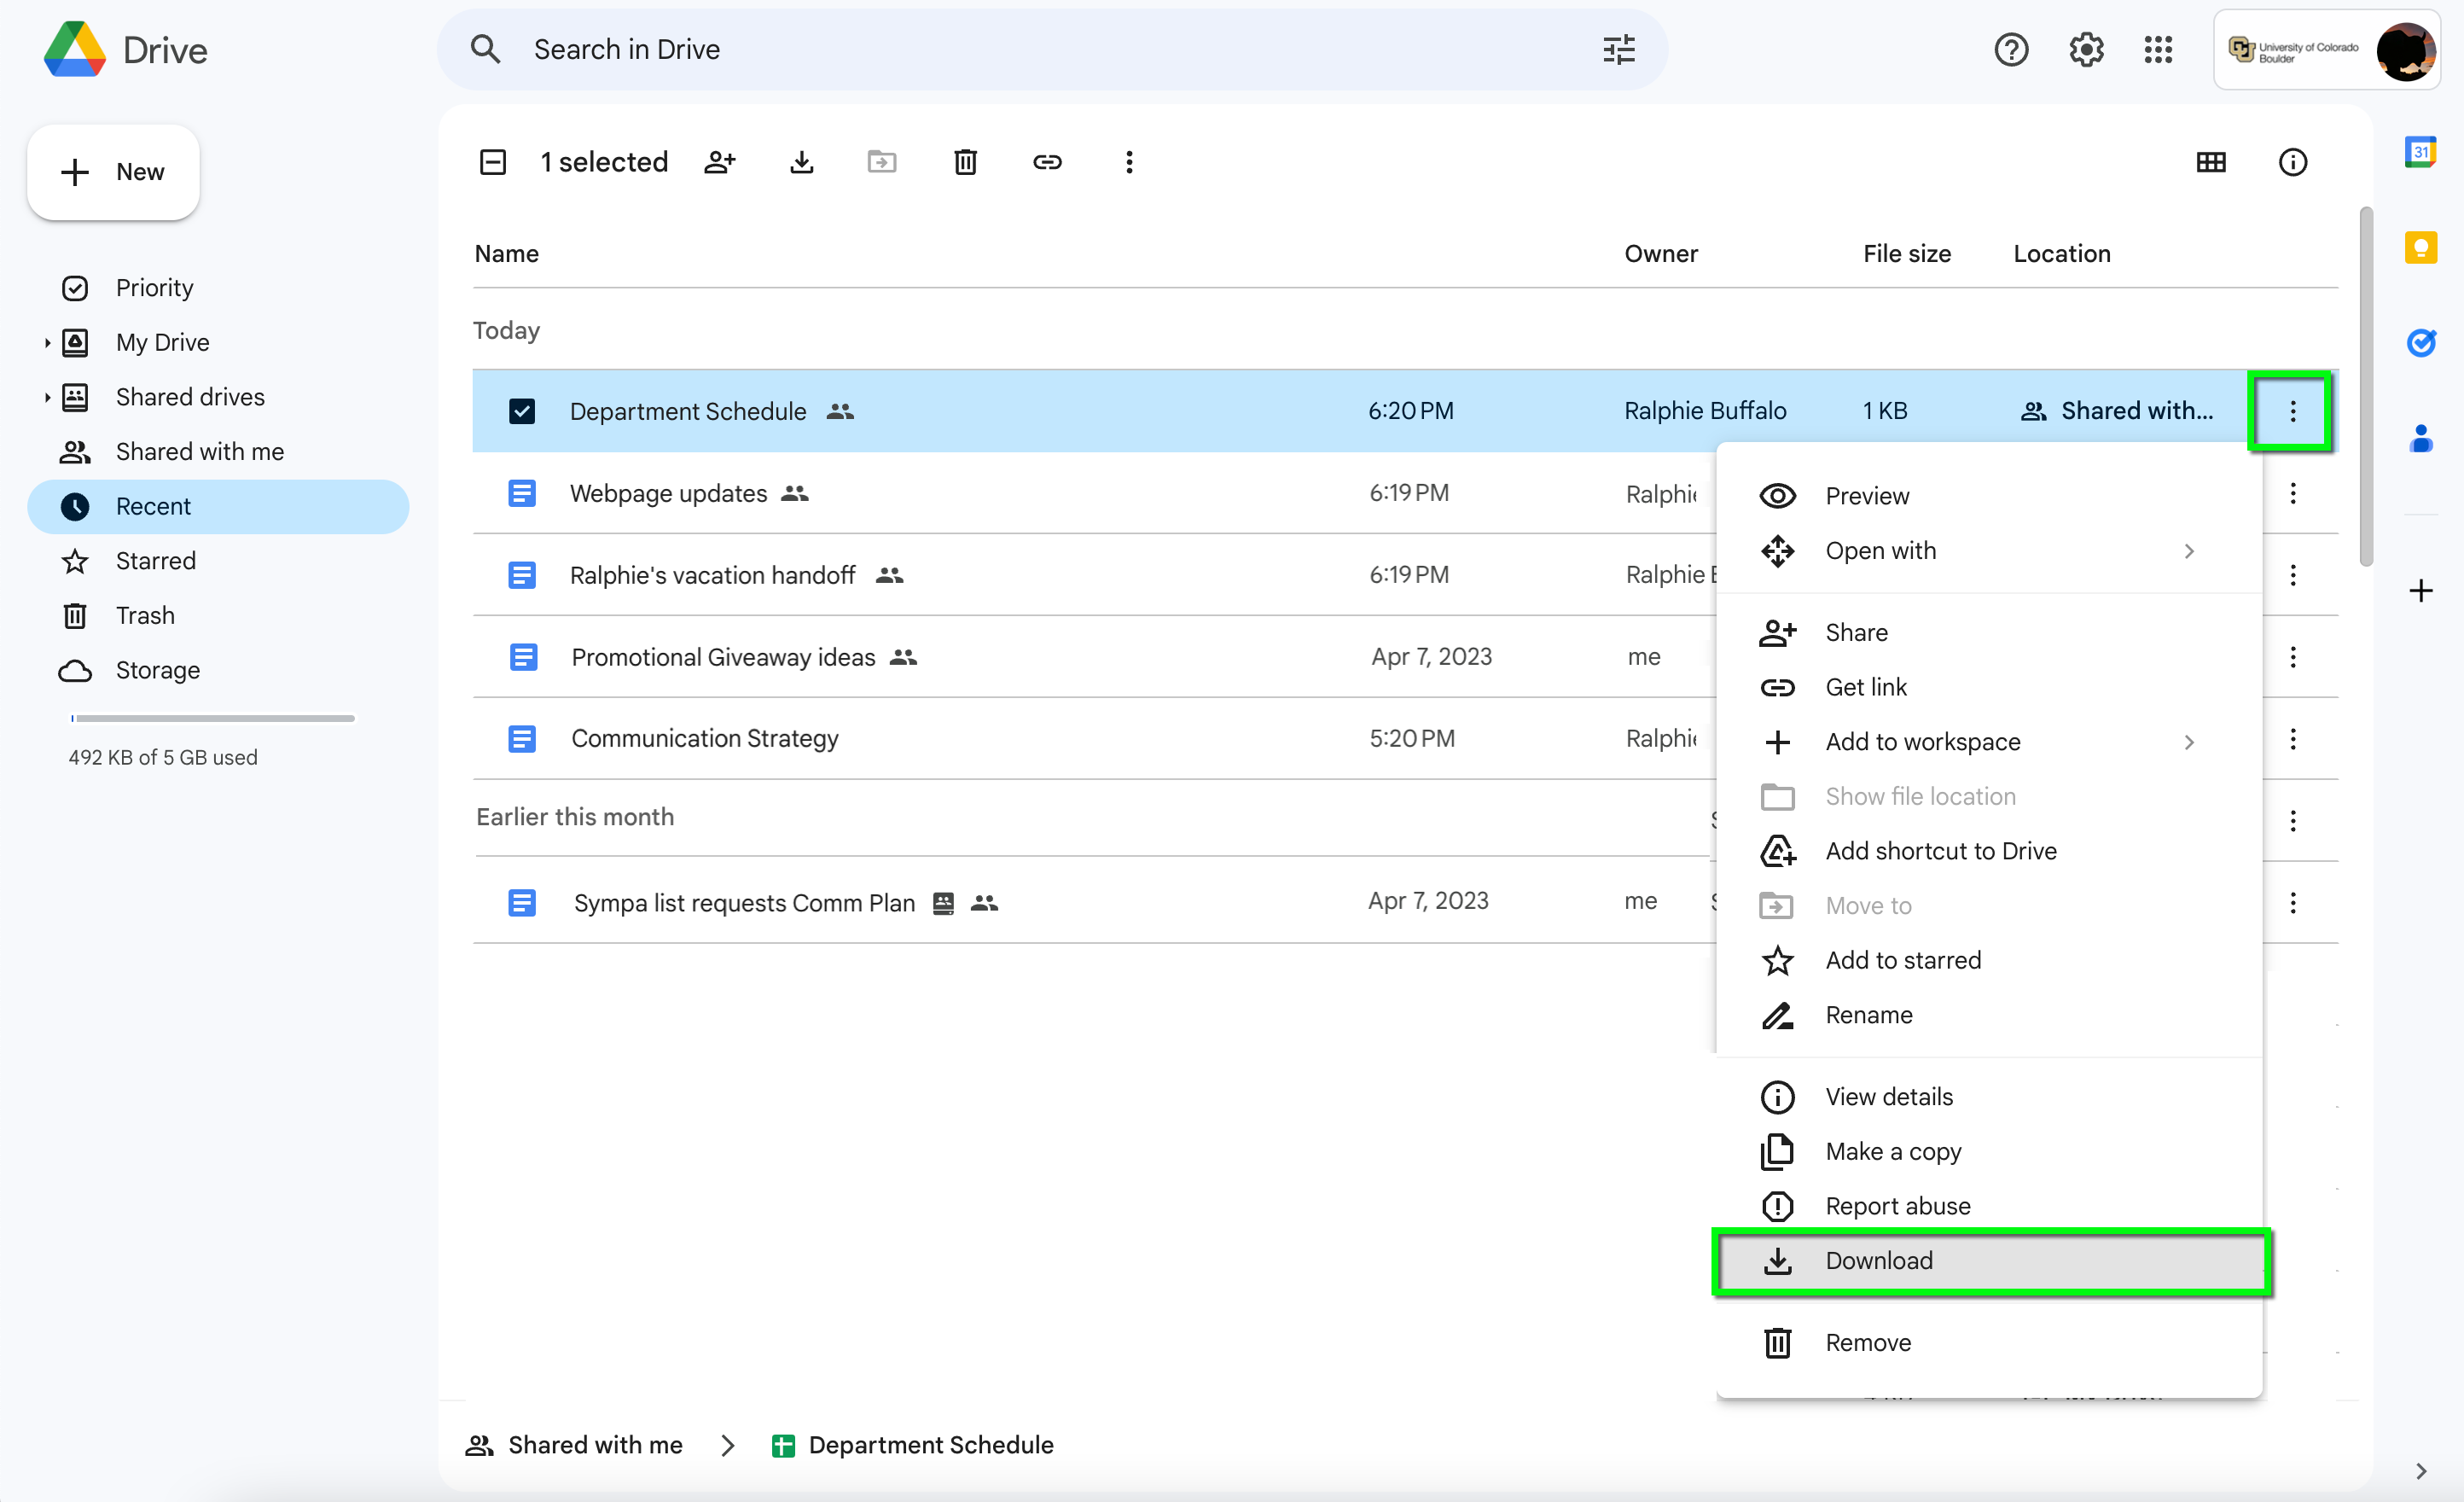Toggle checkbox on Department Schedule file

pos(521,410)
